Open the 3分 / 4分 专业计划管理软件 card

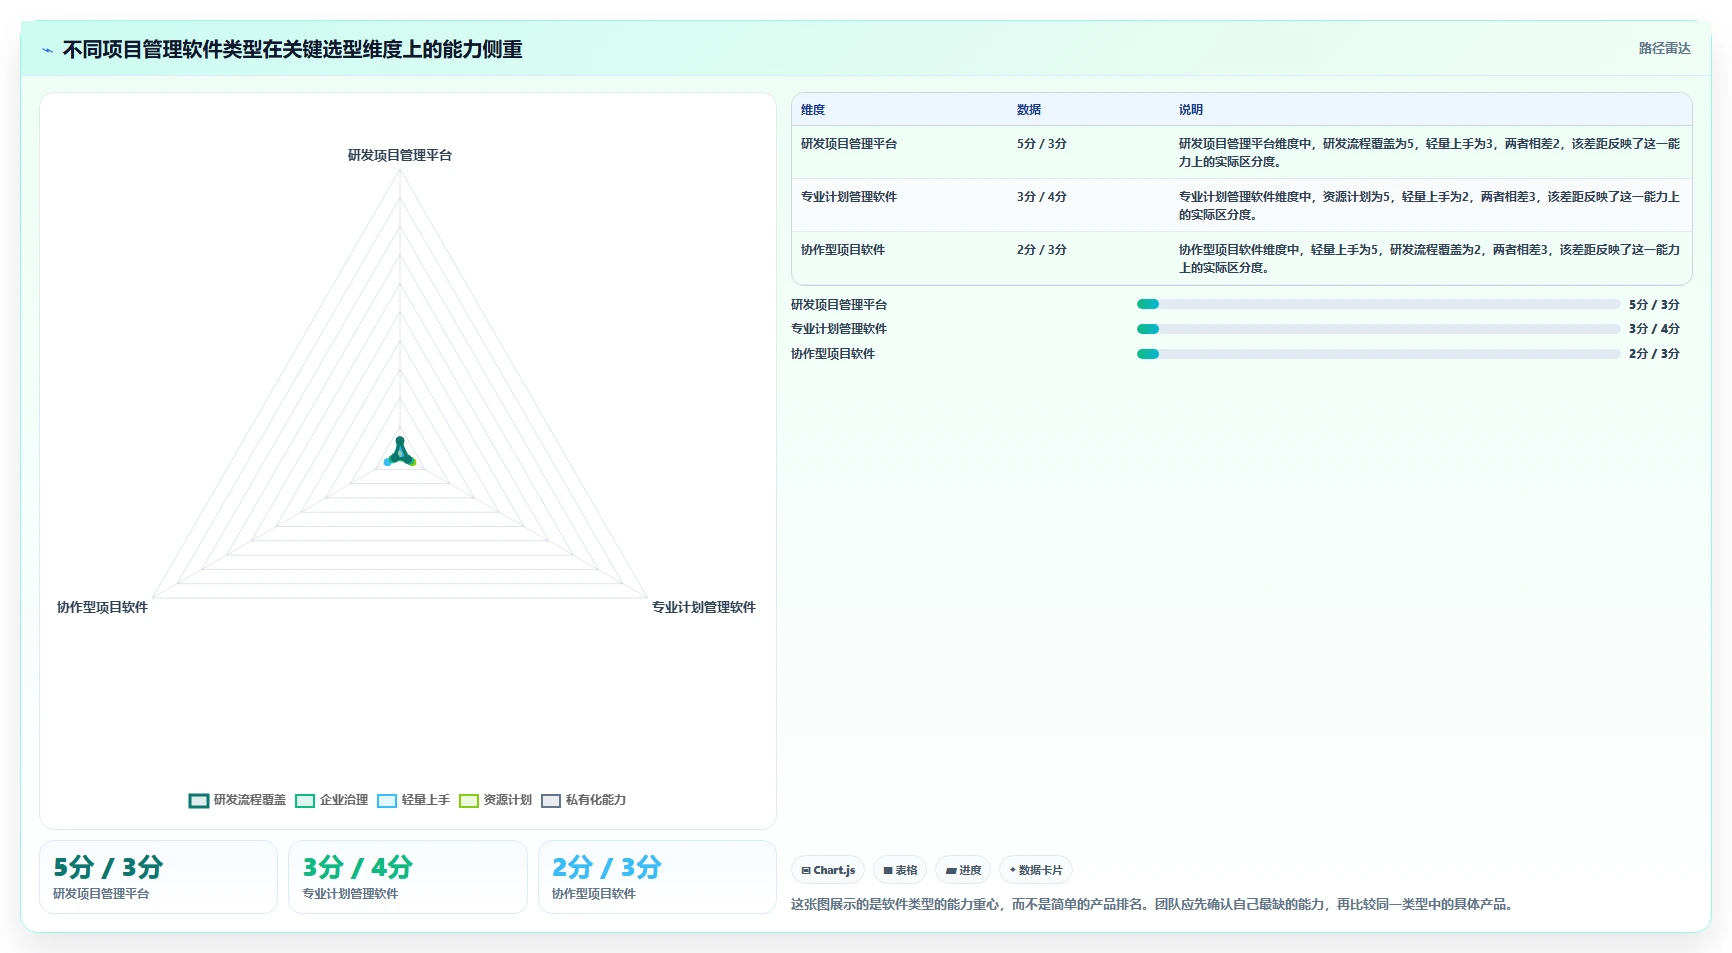click(408, 877)
